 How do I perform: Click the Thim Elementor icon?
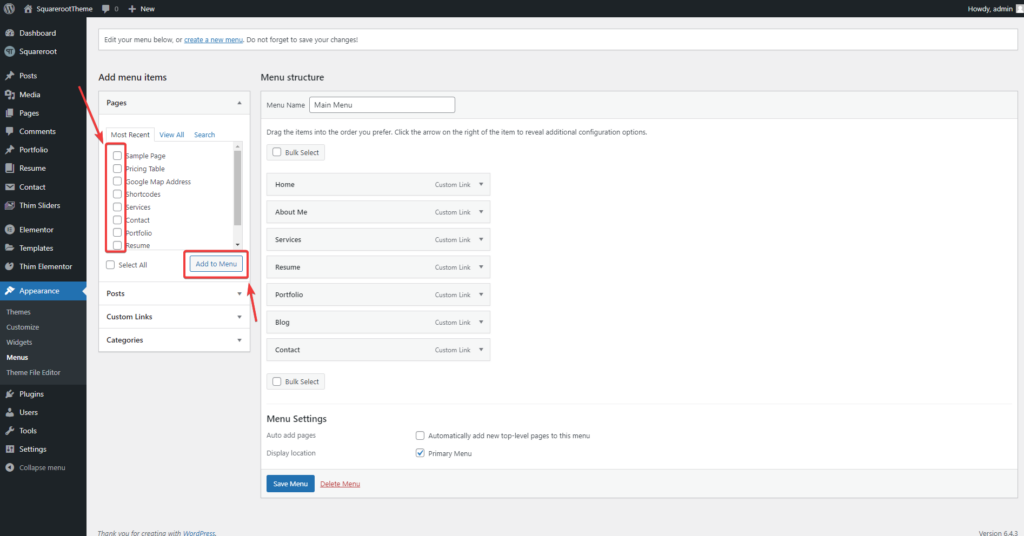[x=10, y=266]
